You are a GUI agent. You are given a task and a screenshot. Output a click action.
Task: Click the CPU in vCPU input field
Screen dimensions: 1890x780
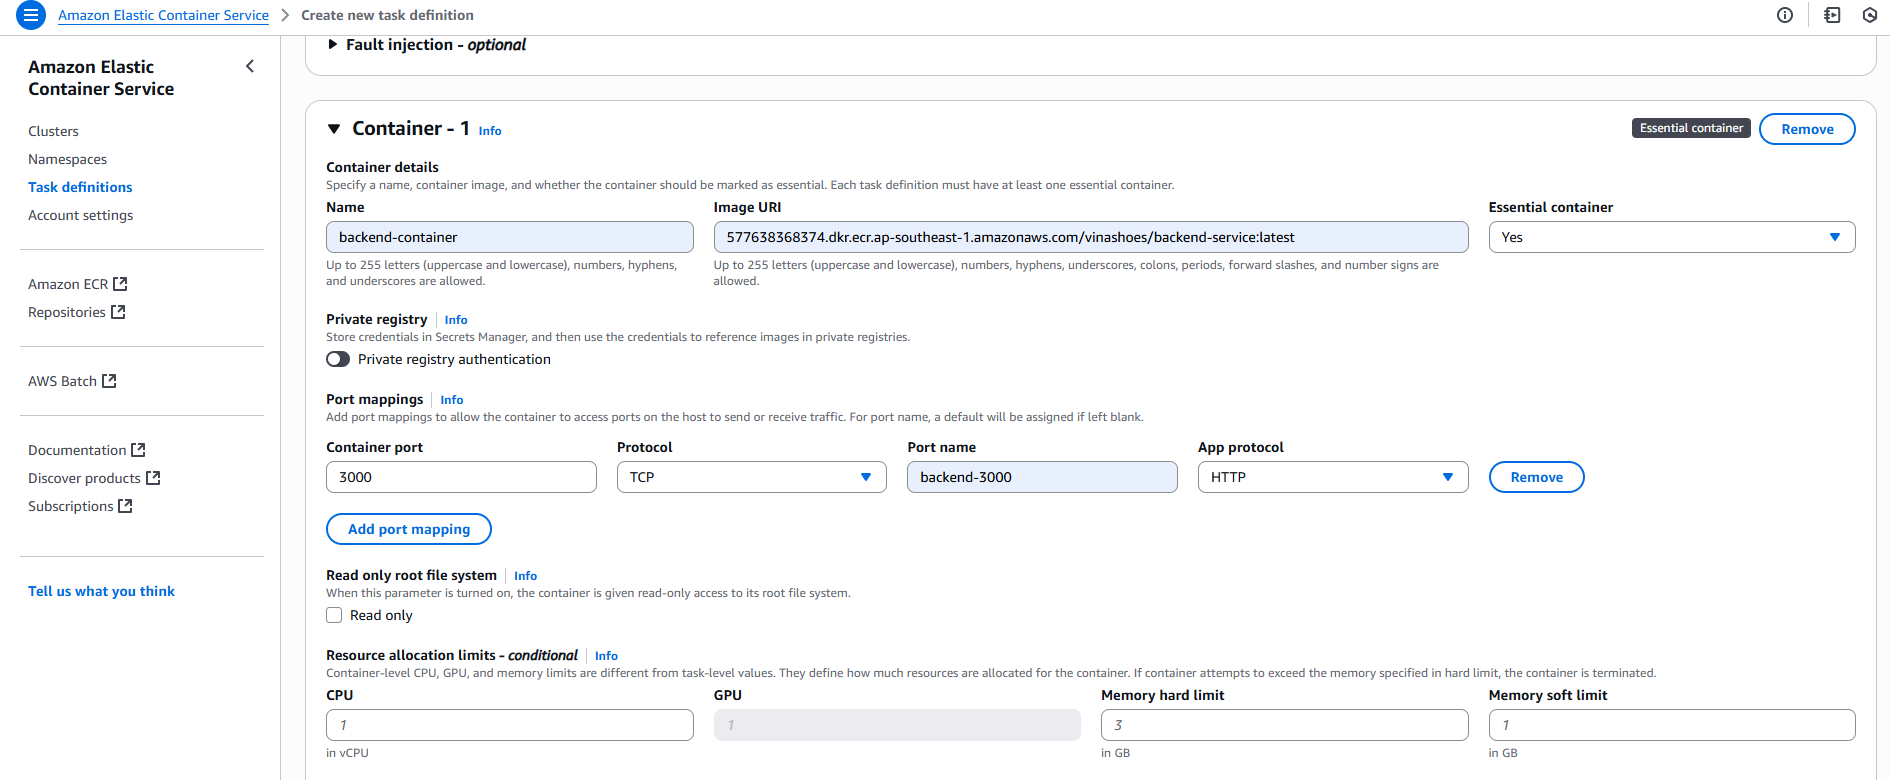coord(509,725)
